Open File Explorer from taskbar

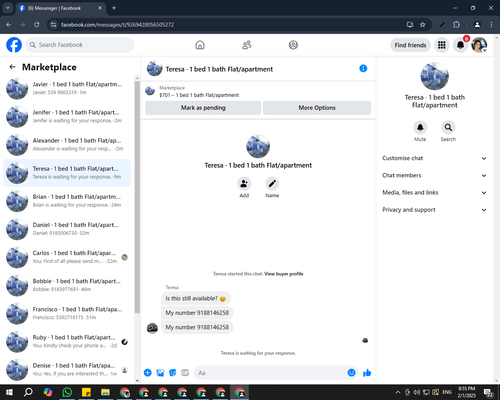coord(105,392)
